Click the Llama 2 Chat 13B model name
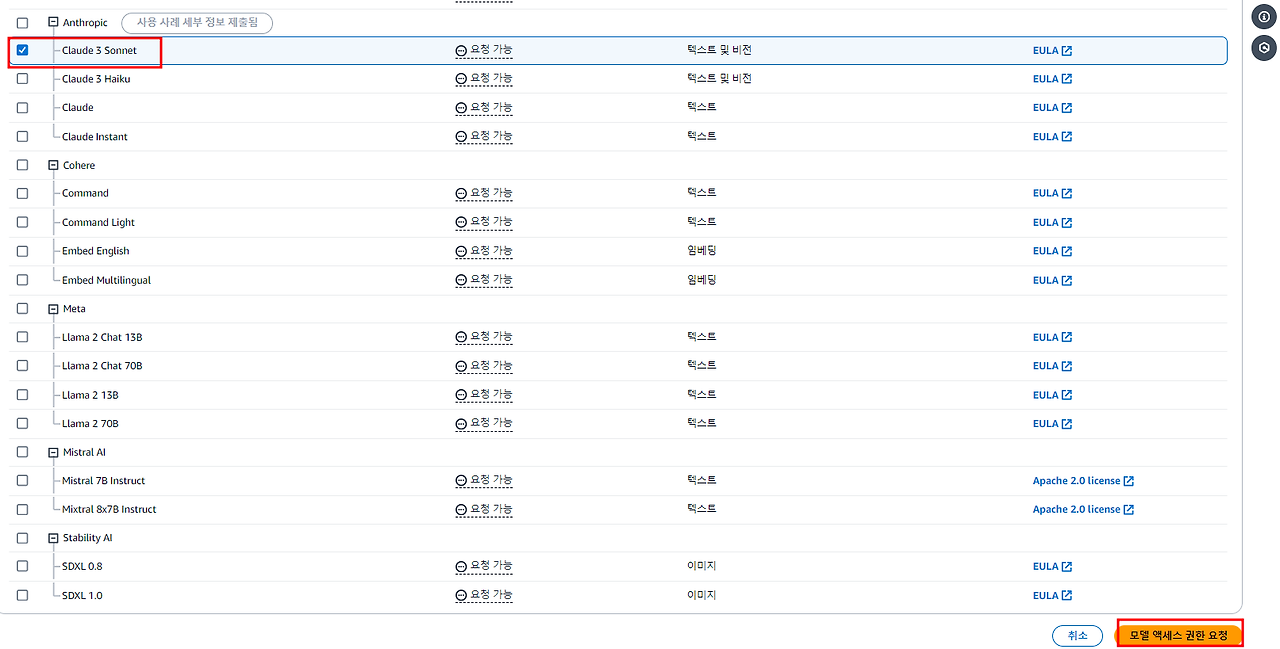Viewport: 1280px width, 649px height. click(x=102, y=338)
